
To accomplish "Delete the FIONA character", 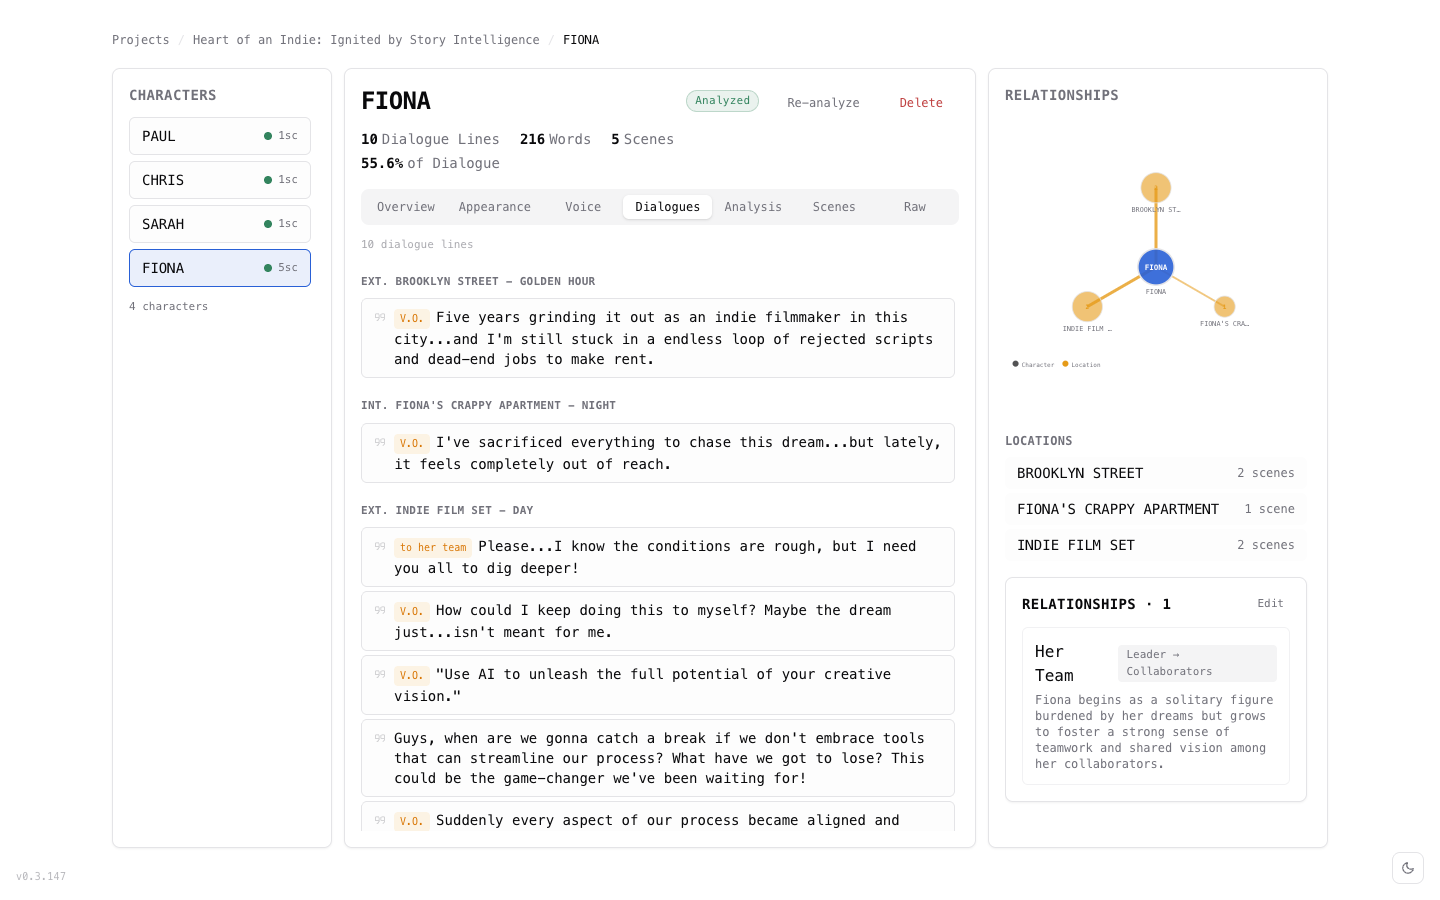I will tap(921, 103).
